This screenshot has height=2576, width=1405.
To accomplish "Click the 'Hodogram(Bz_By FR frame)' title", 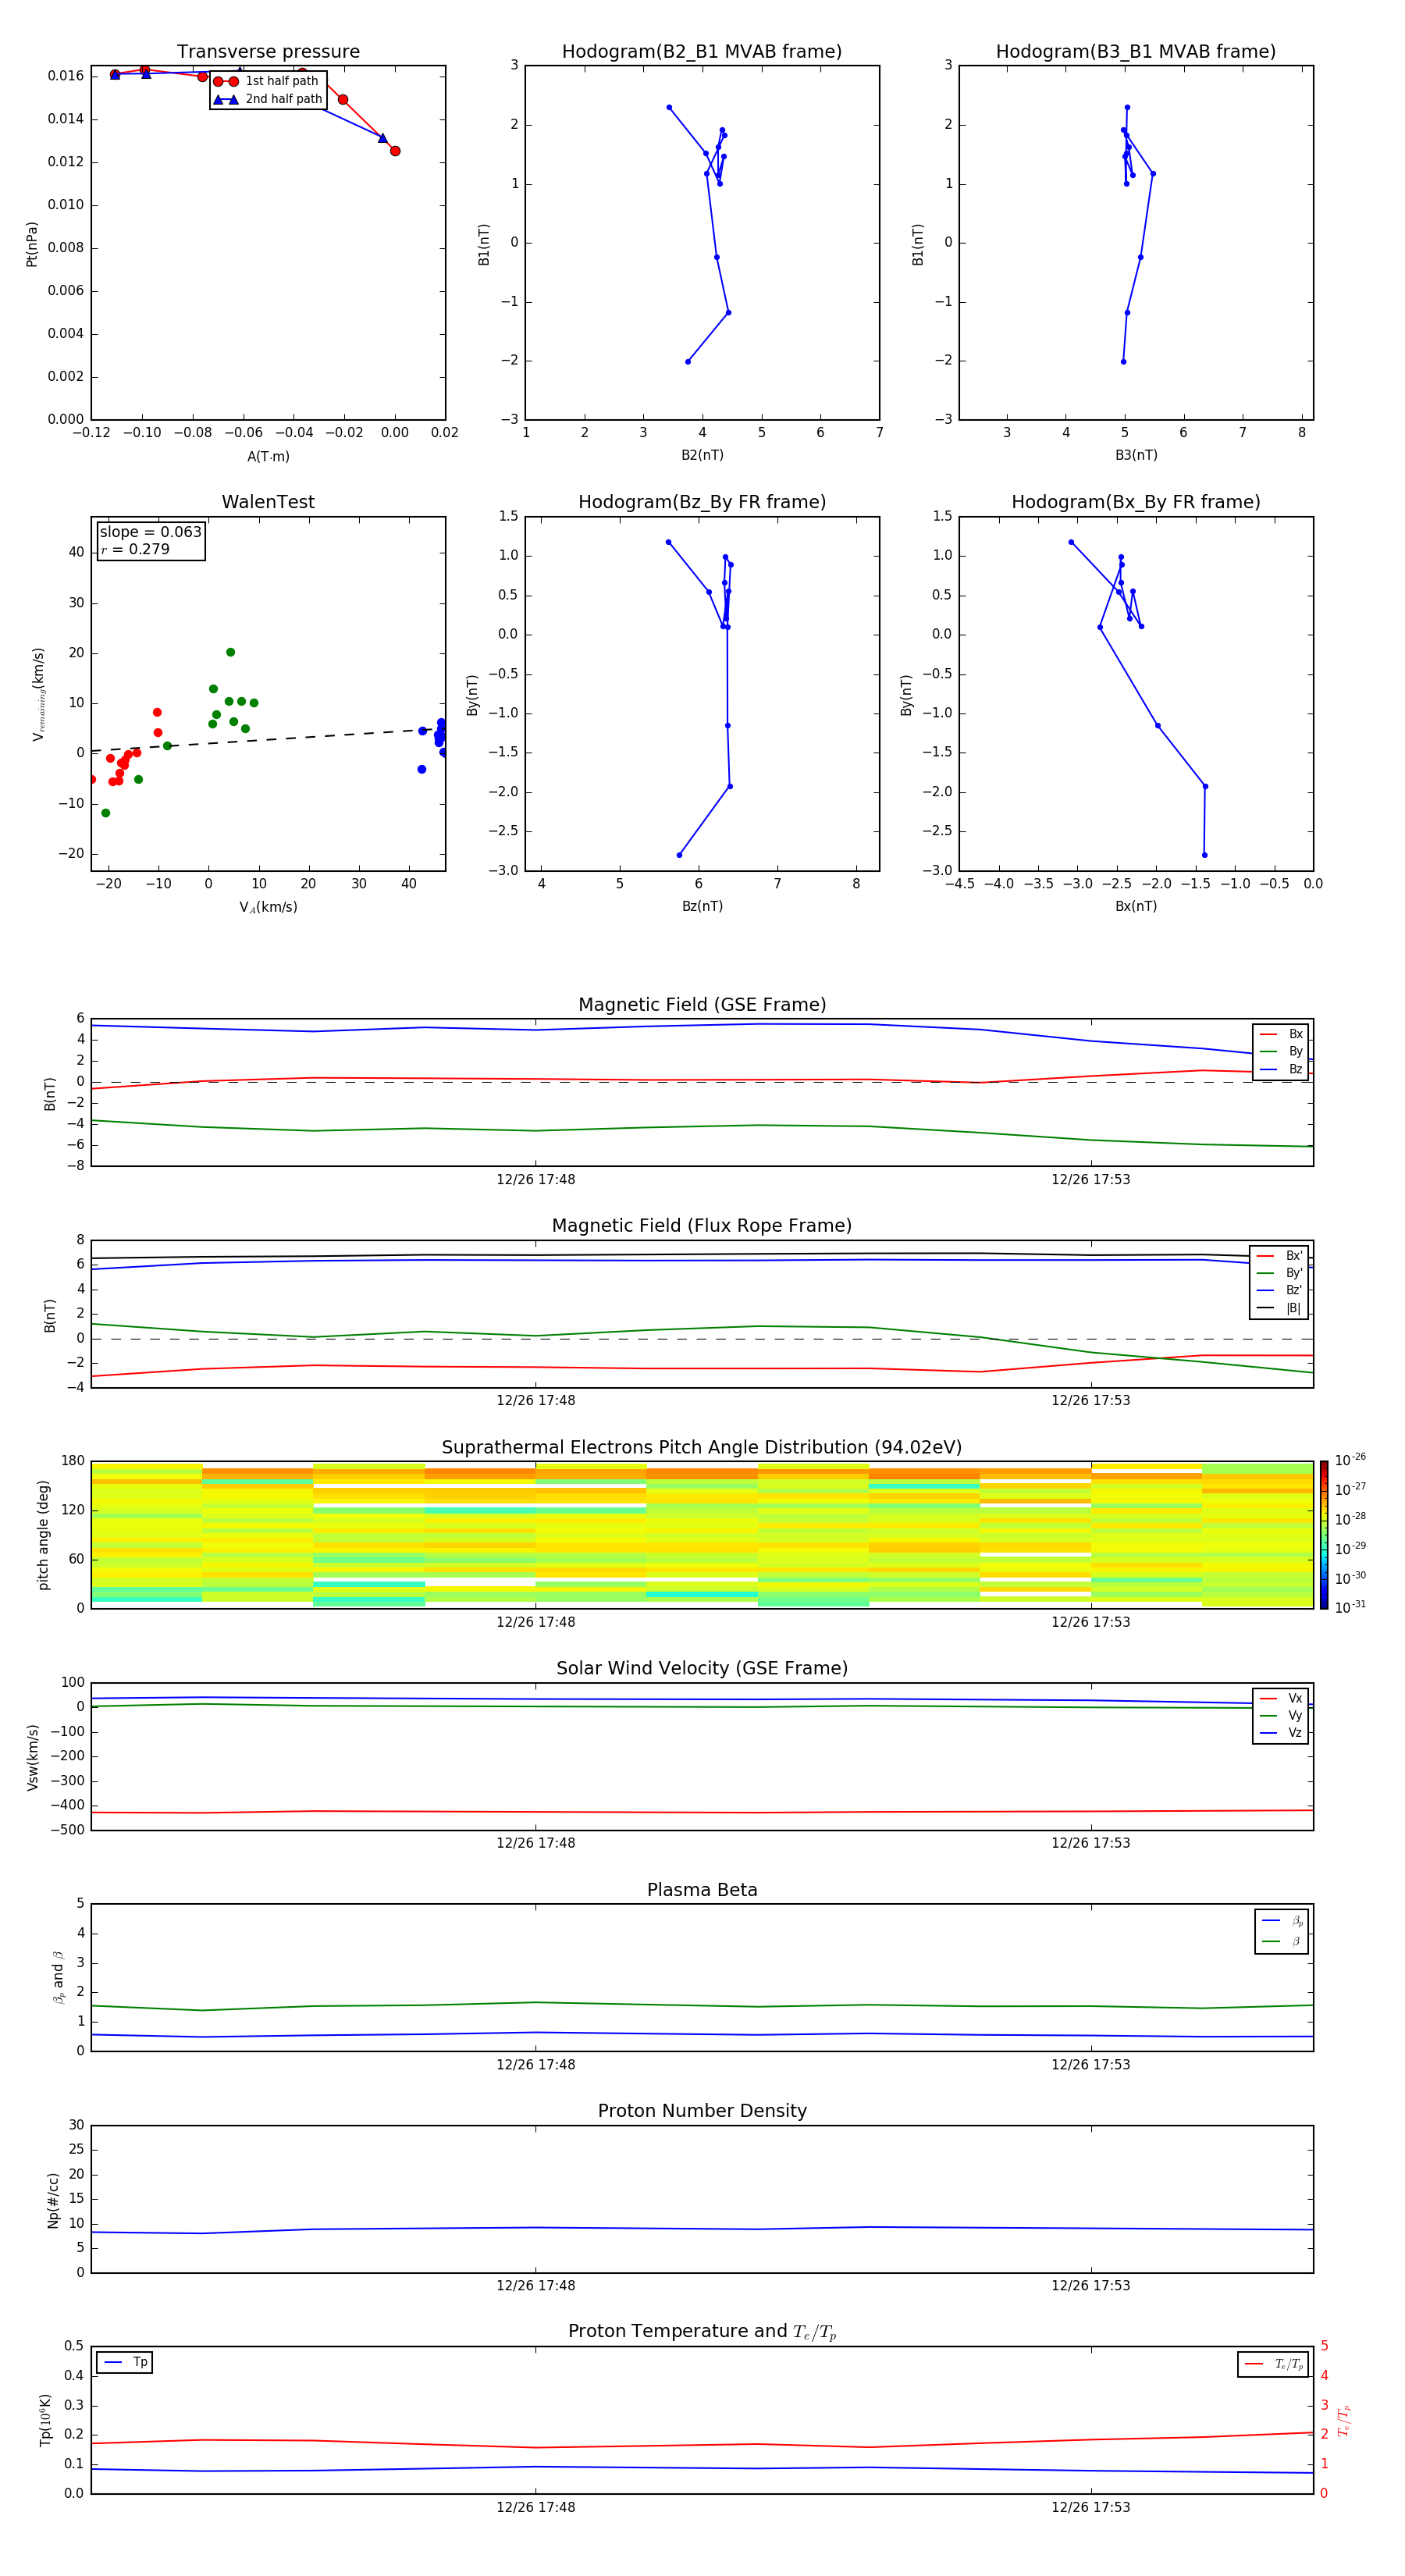I will (702, 502).
